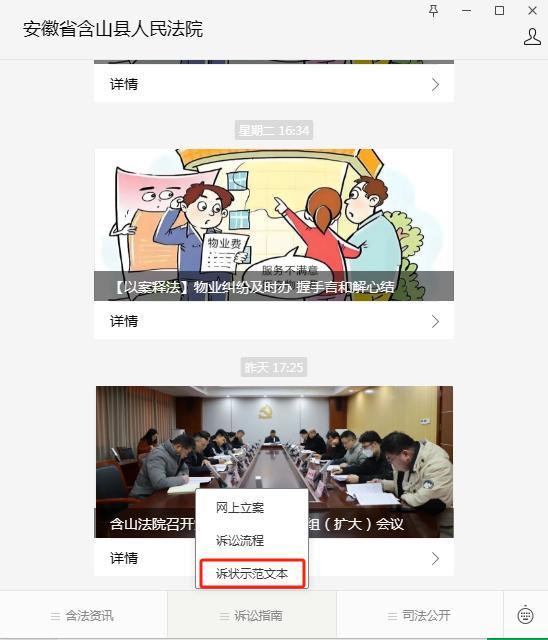Viewport: 548px width, 640px height.
Task: Click the menu lines icon beside 司法公开
Action: coord(392,616)
